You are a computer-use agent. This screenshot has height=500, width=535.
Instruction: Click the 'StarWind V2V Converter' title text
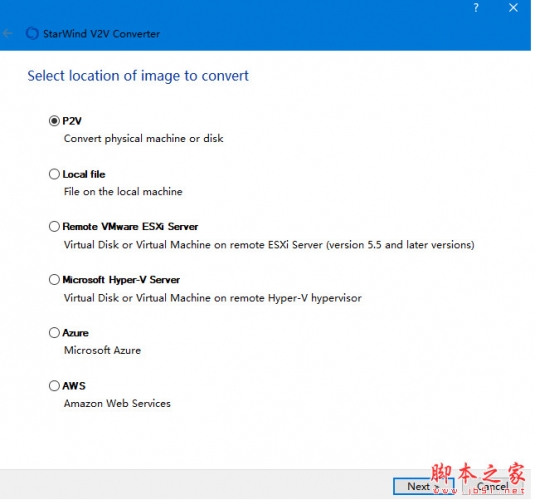pos(101,34)
